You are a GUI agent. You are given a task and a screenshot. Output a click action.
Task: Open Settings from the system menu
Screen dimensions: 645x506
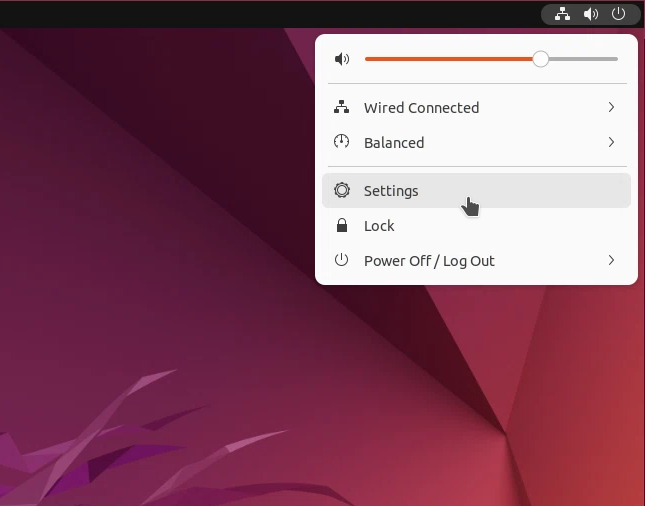(x=391, y=191)
